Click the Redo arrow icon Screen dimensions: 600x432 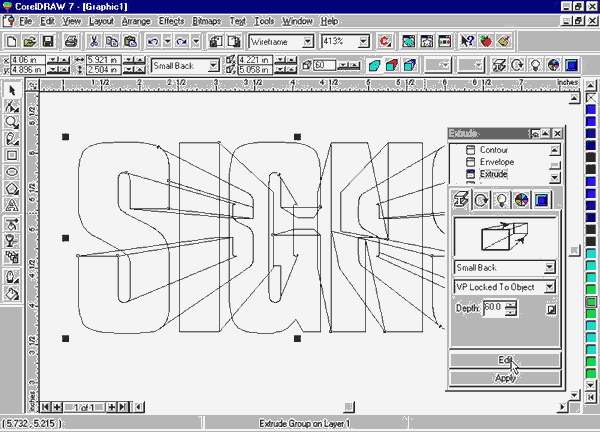(x=181, y=41)
